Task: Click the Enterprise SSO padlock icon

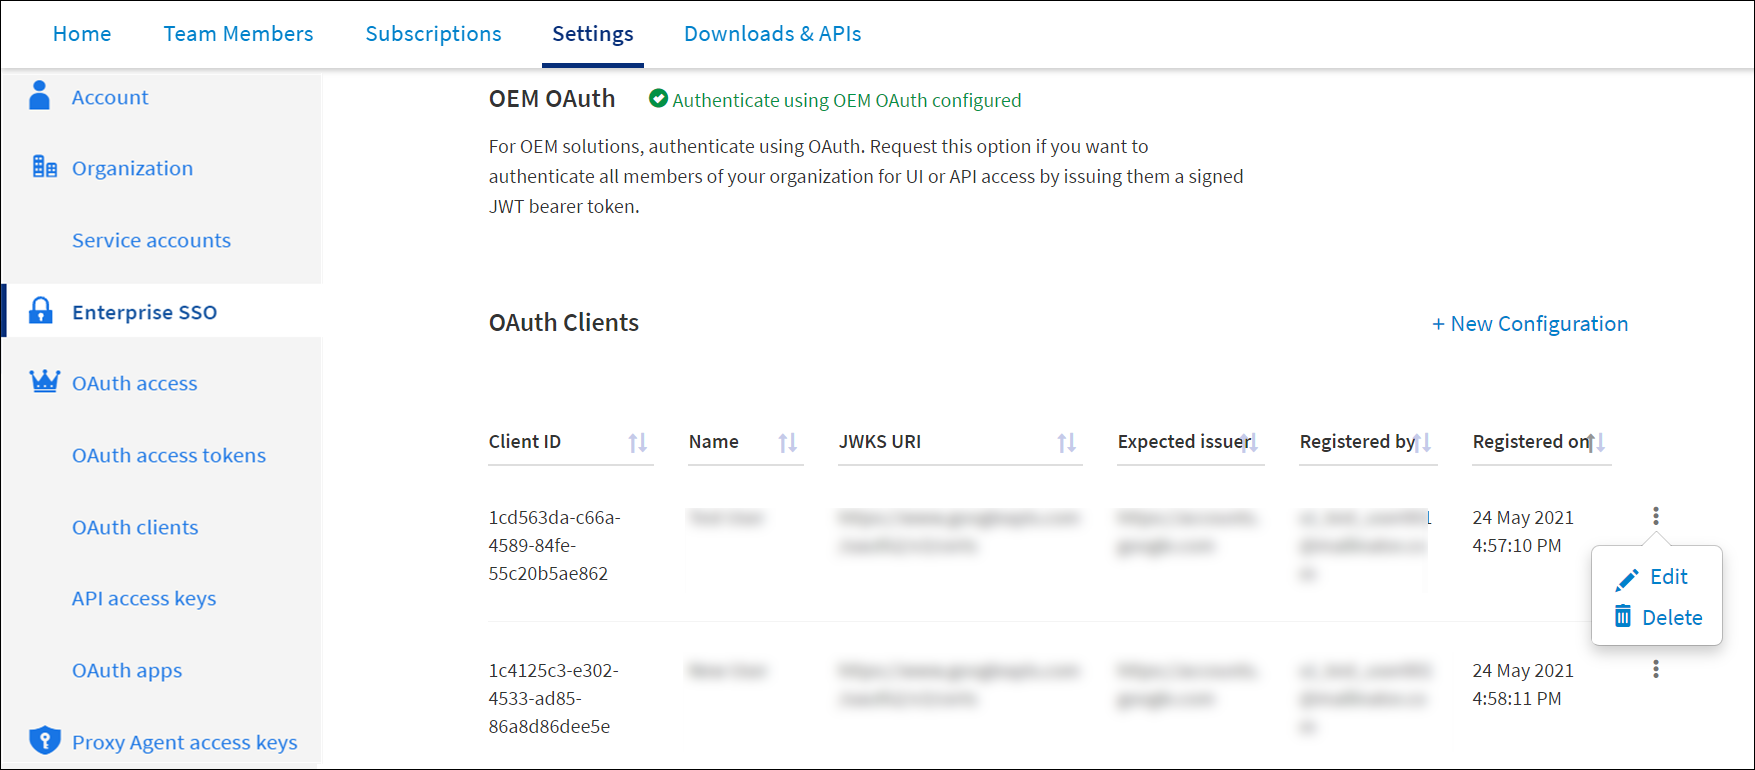Action: [41, 311]
